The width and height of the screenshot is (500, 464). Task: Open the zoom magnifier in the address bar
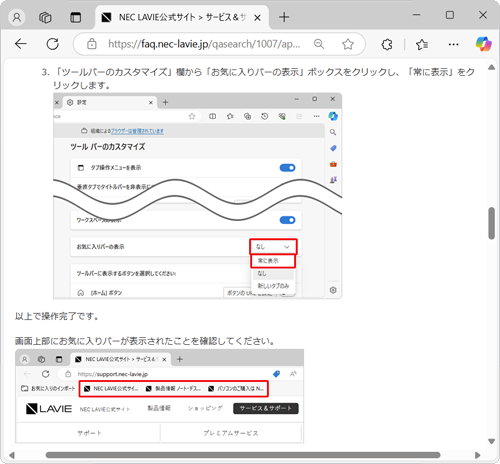pyautogui.click(x=319, y=44)
